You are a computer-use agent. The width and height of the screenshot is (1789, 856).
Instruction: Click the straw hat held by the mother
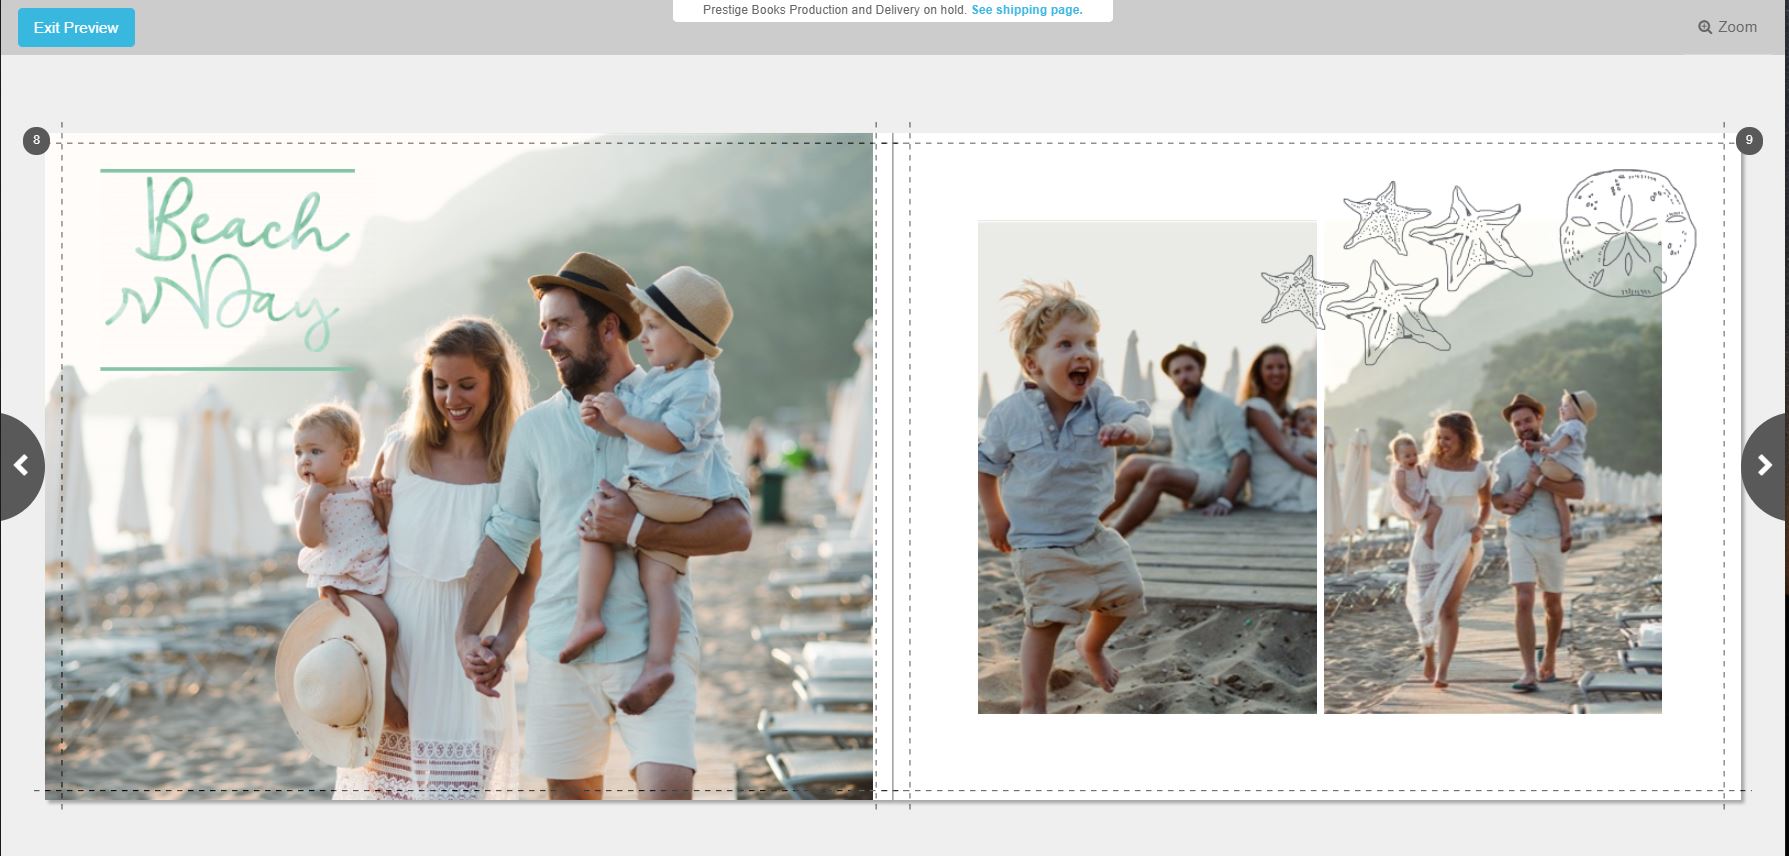coord(330,682)
